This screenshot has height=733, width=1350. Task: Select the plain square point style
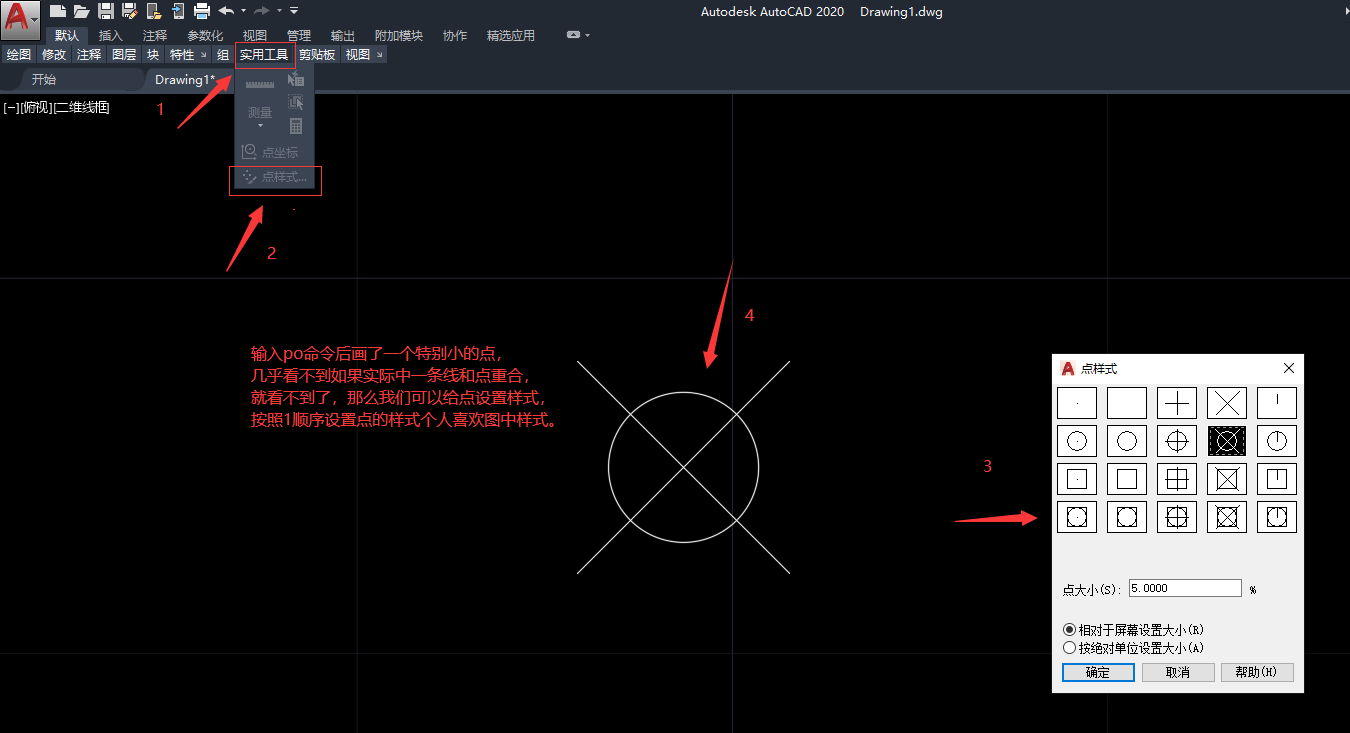click(x=1127, y=479)
